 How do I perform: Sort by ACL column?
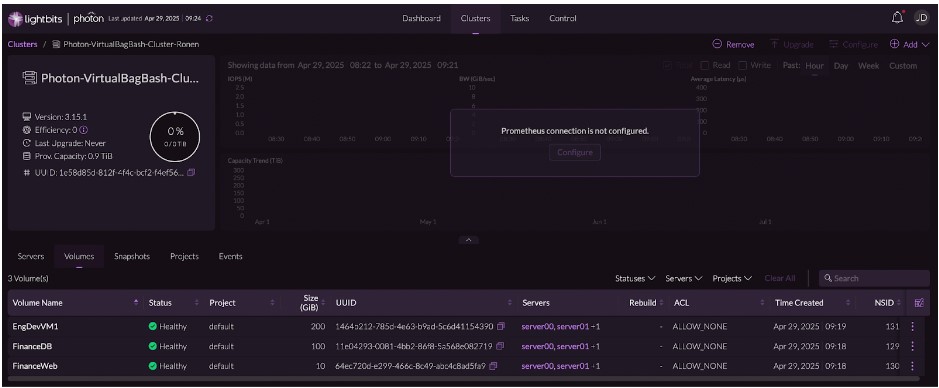tap(763, 303)
